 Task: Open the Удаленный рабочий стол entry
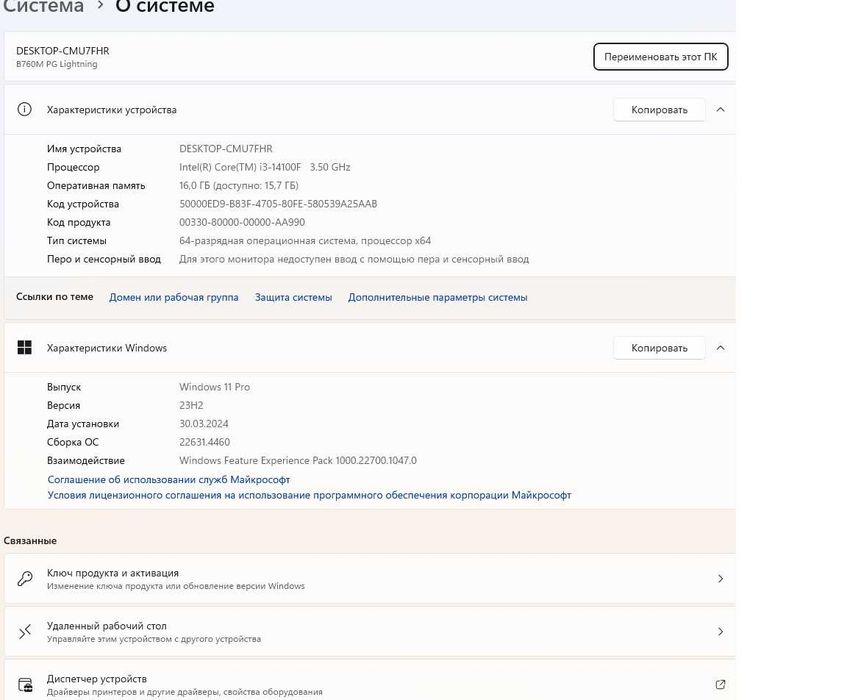pyautogui.click(x=370, y=631)
